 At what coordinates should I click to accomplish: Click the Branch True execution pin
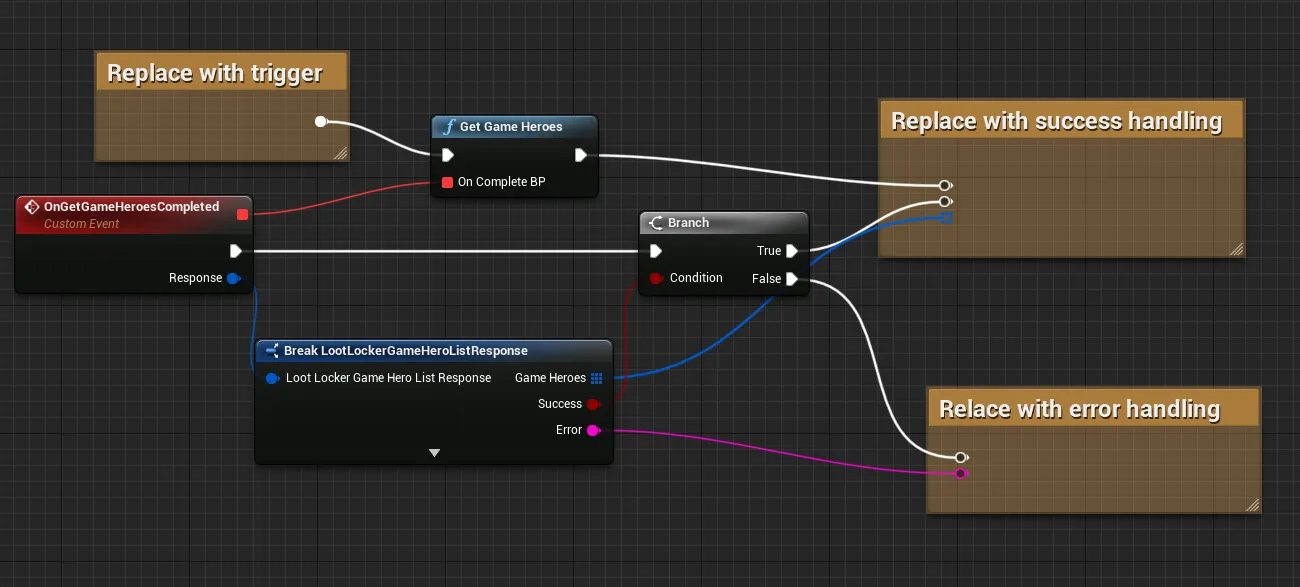792,251
